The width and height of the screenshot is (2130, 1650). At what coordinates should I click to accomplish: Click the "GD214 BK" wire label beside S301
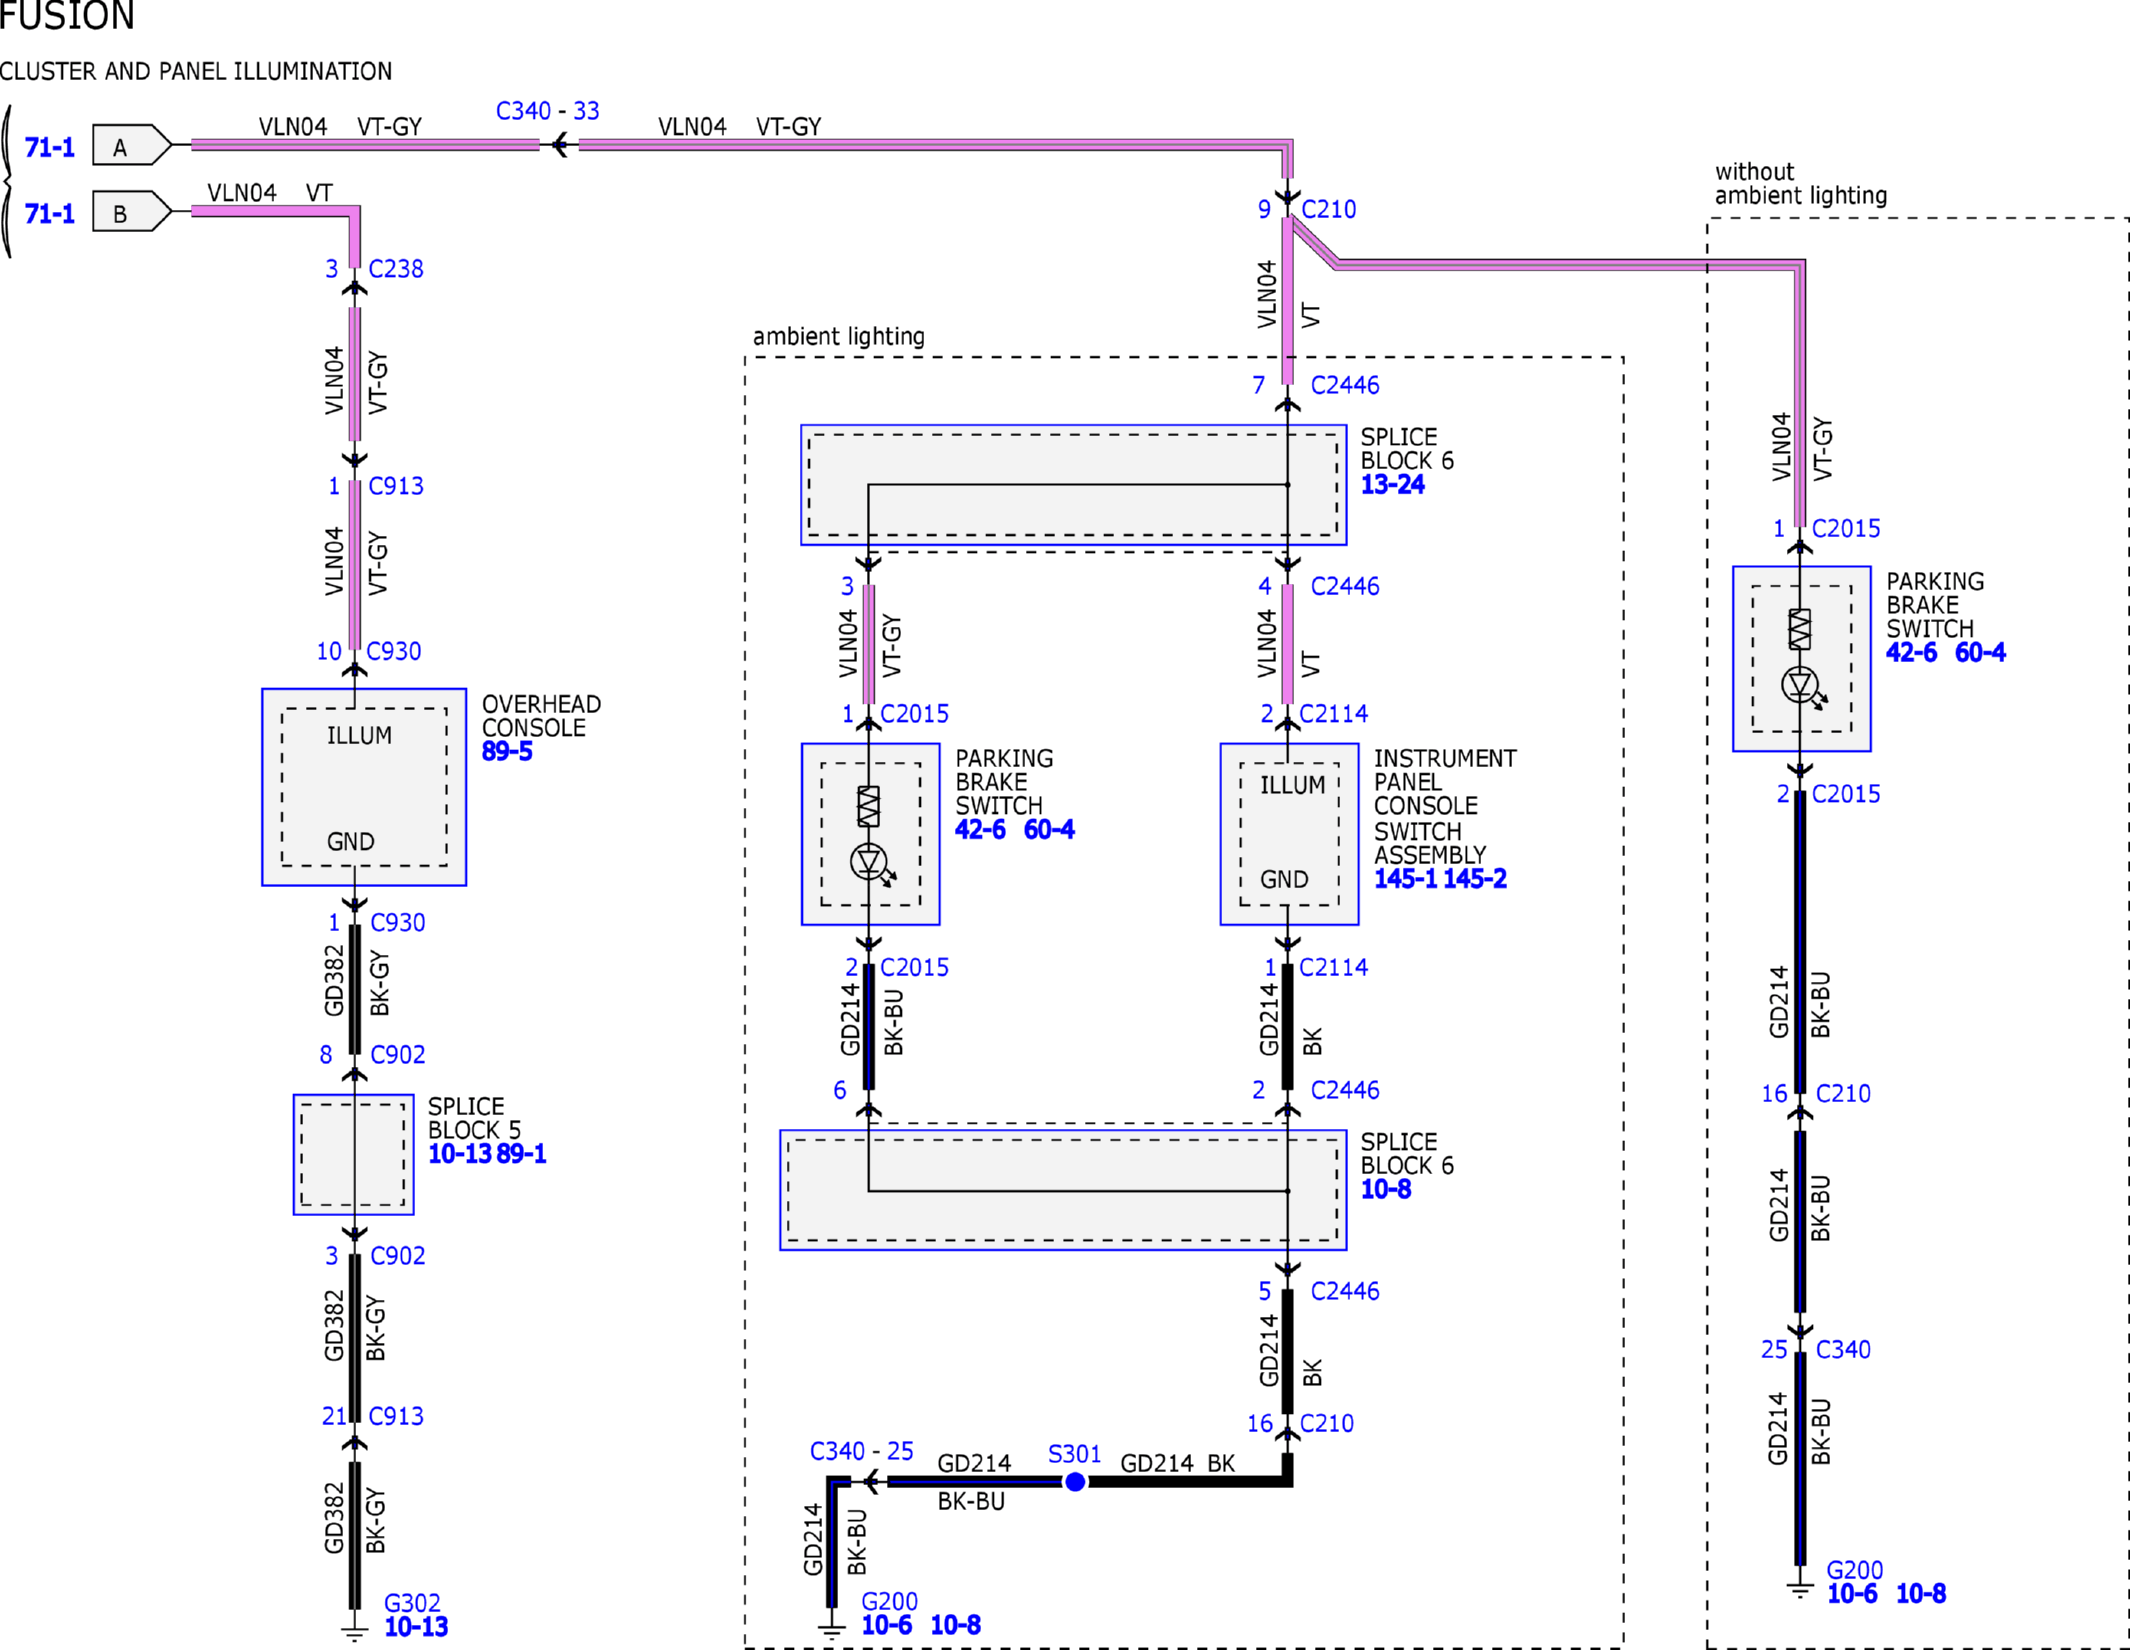click(1178, 1463)
